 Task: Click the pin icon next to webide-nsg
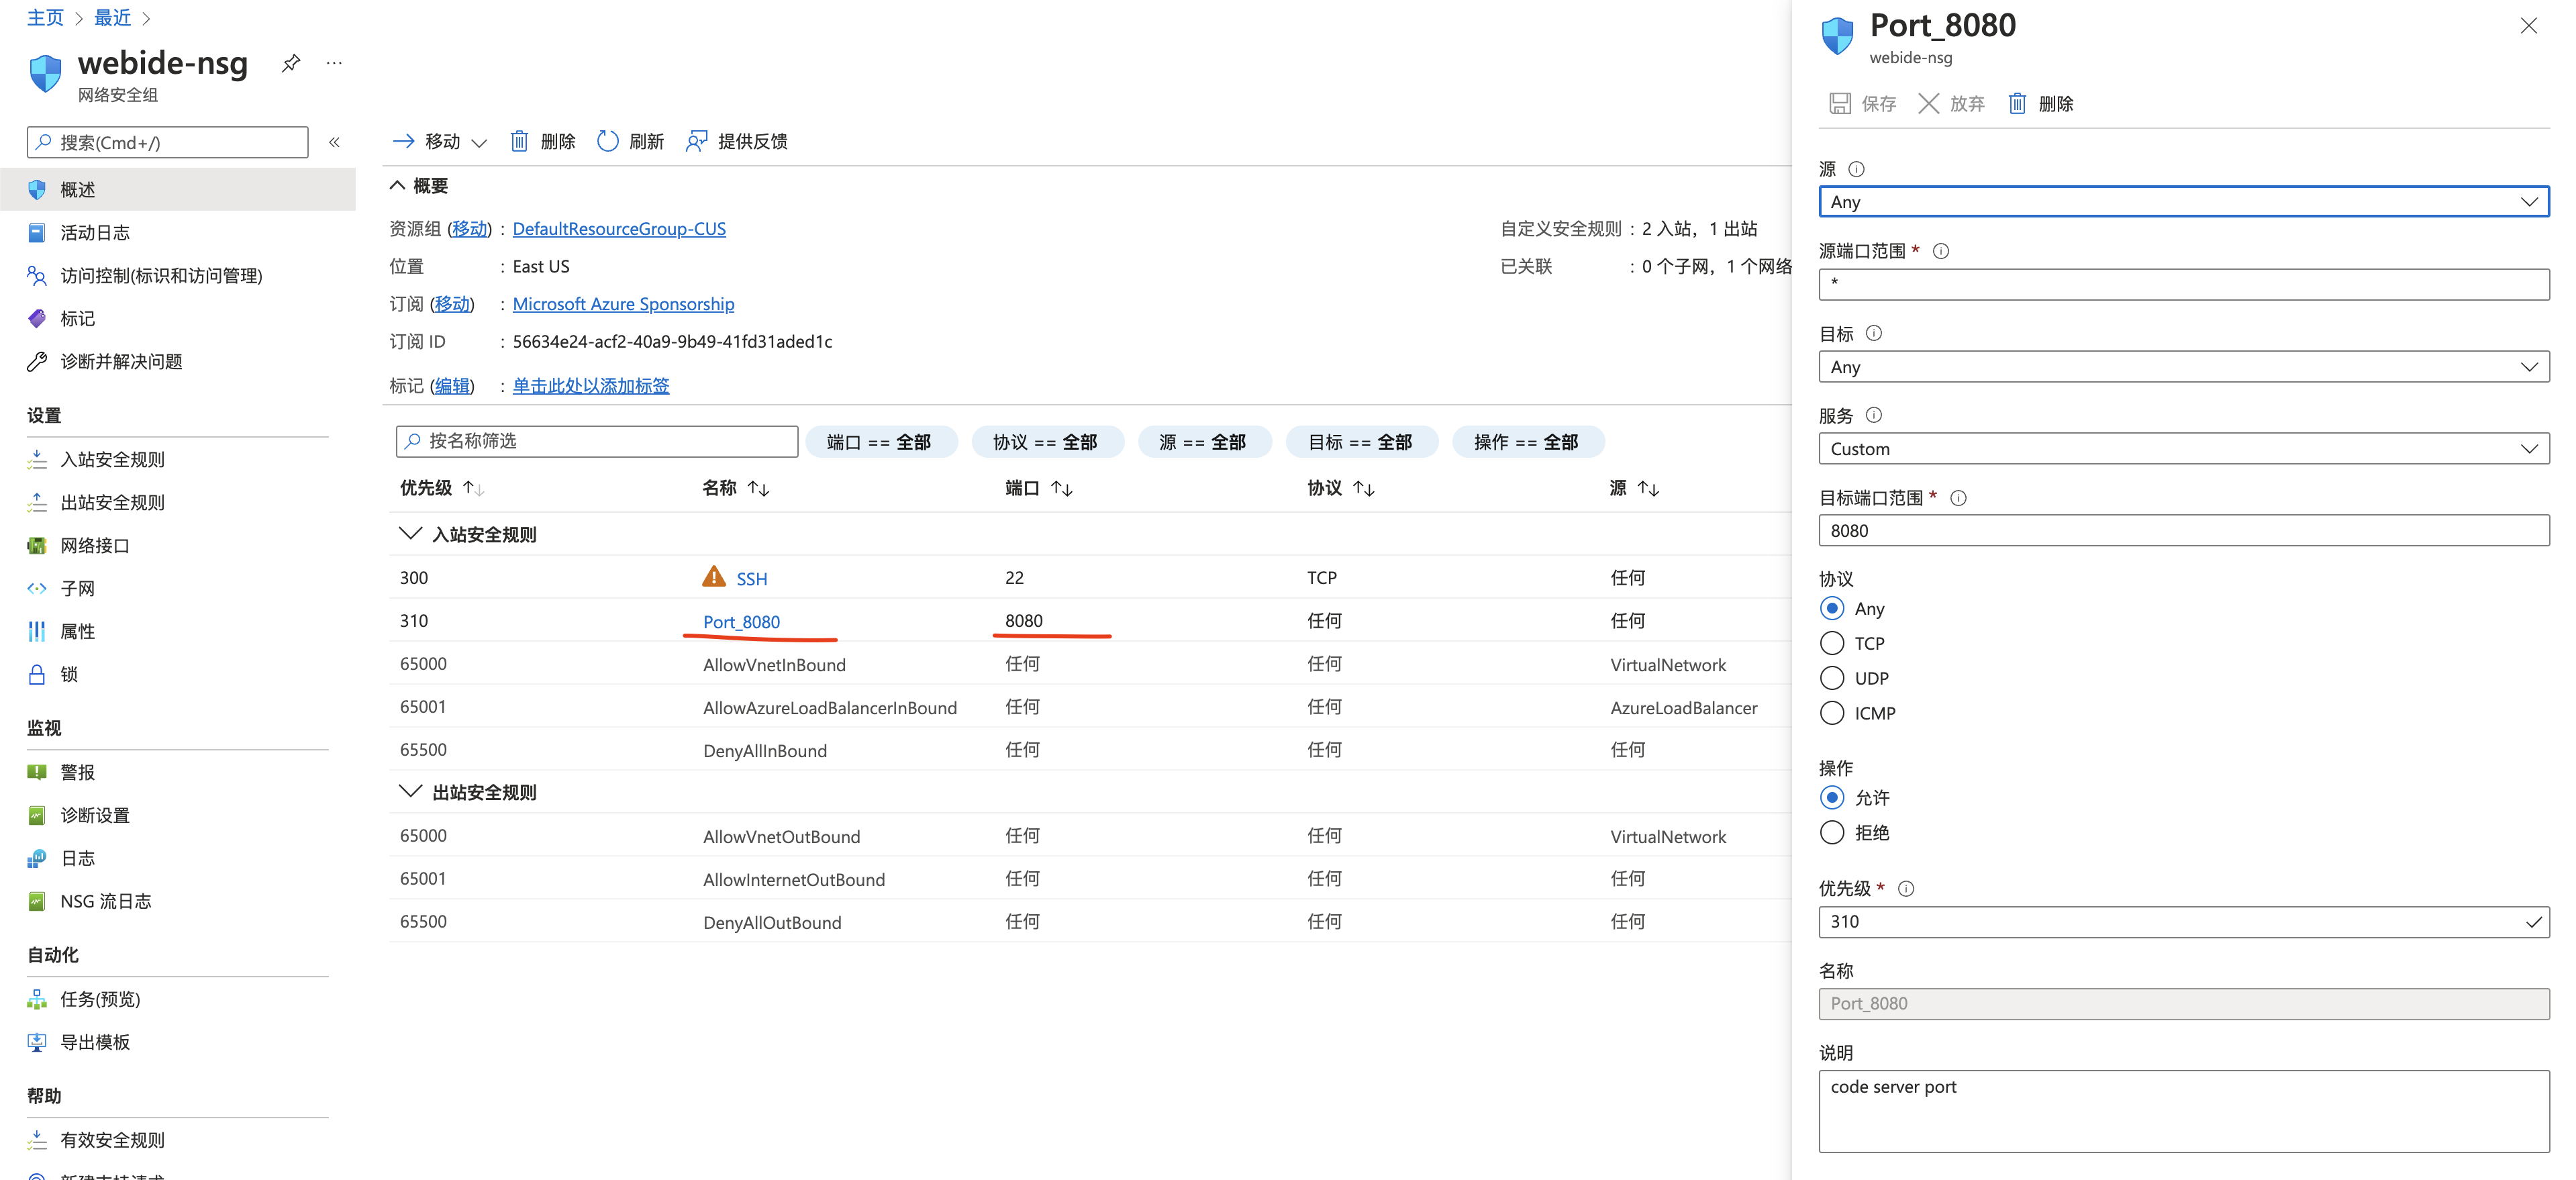point(291,63)
